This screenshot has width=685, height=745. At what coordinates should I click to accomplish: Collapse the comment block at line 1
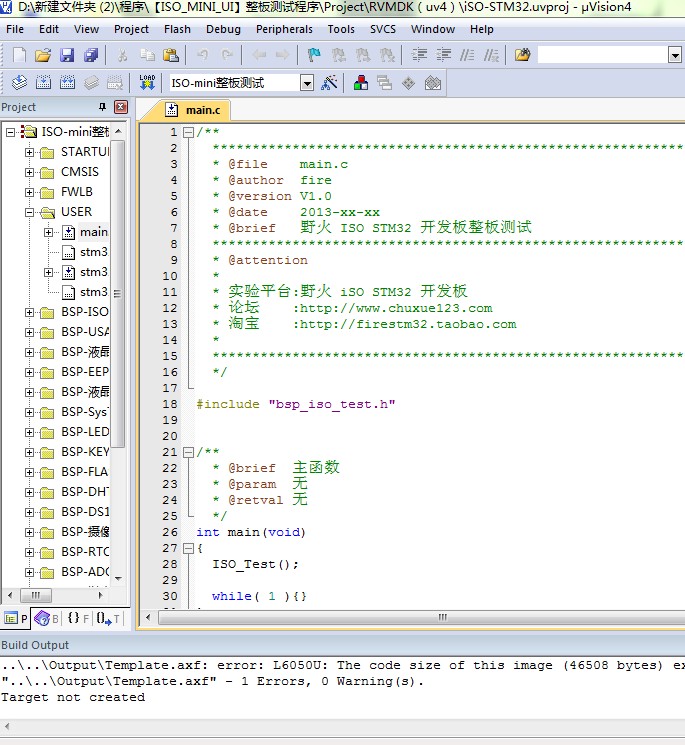187,132
